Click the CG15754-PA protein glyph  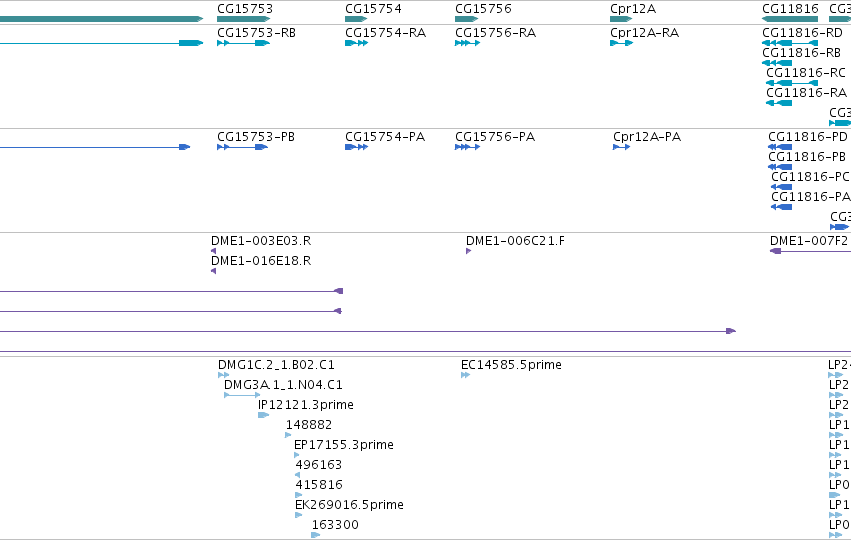pos(357,147)
